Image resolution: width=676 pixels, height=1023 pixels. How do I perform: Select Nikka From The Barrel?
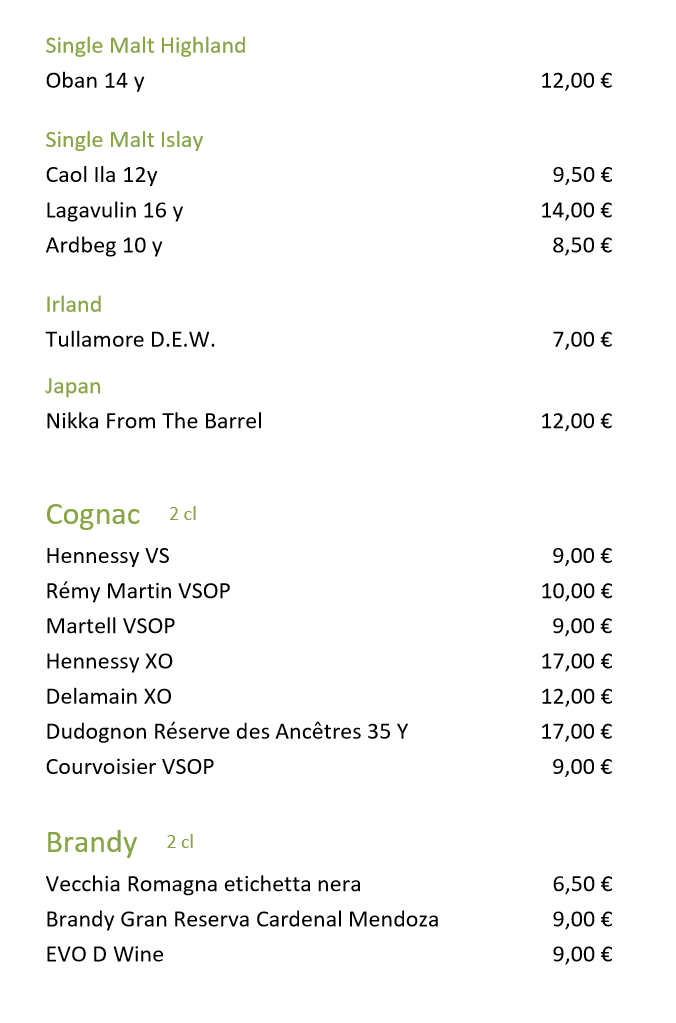click(x=154, y=421)
